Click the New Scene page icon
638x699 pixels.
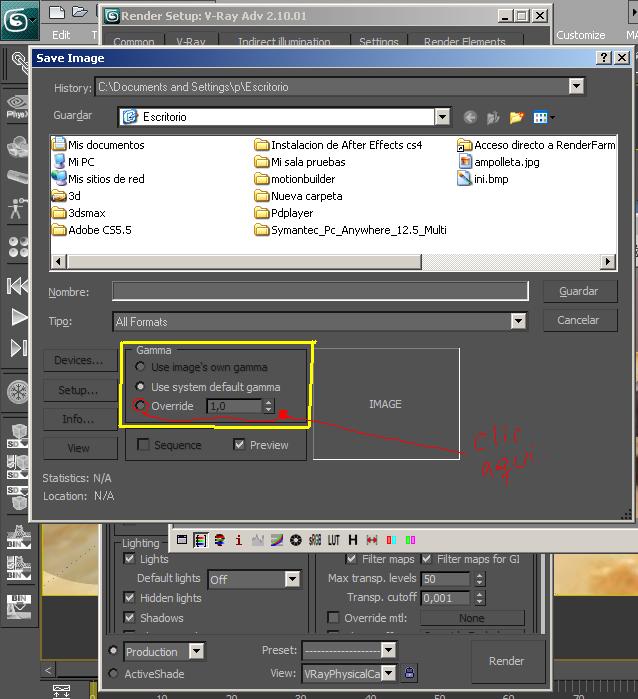coord(57,12)
